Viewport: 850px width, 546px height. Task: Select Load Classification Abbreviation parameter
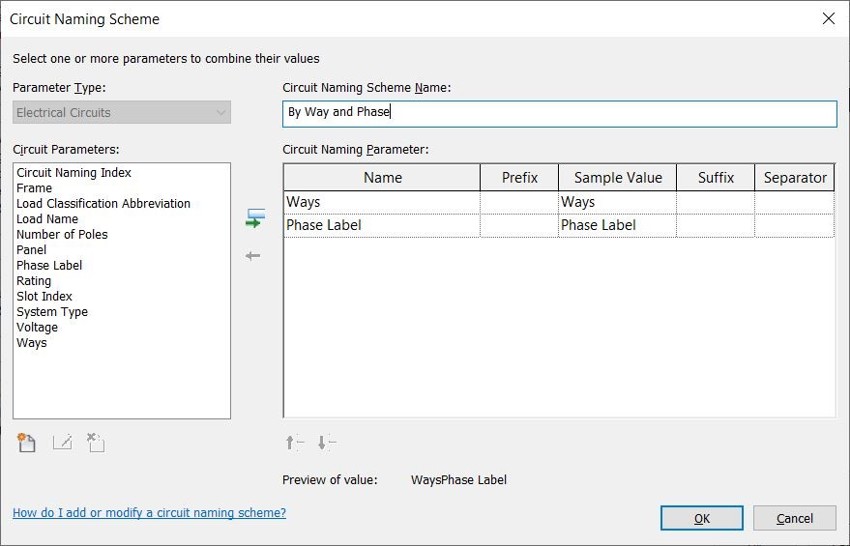[x=104, y=203]
